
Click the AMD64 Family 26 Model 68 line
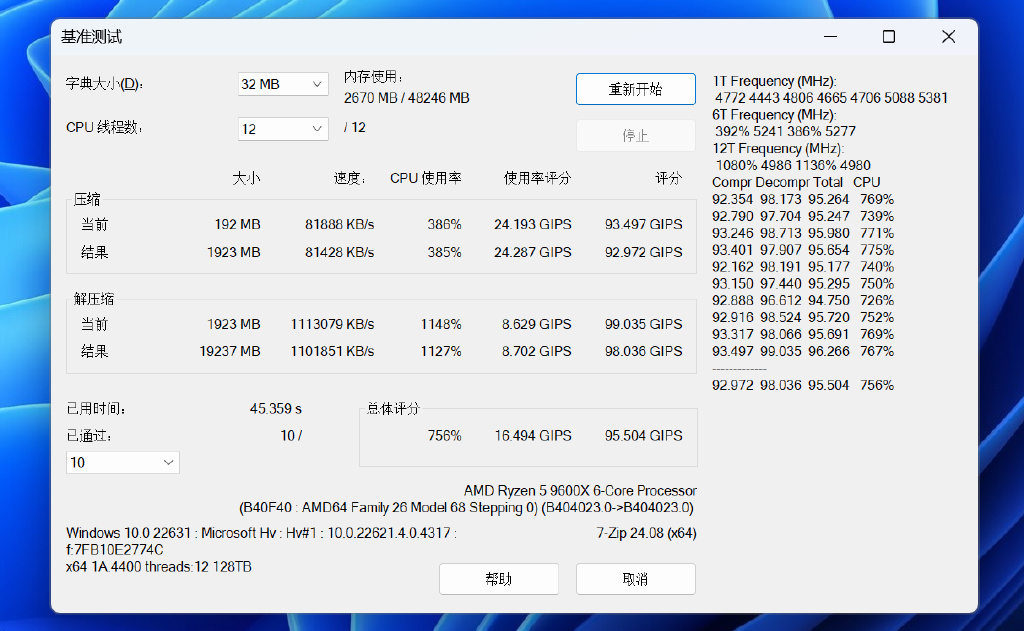point(467,508)
